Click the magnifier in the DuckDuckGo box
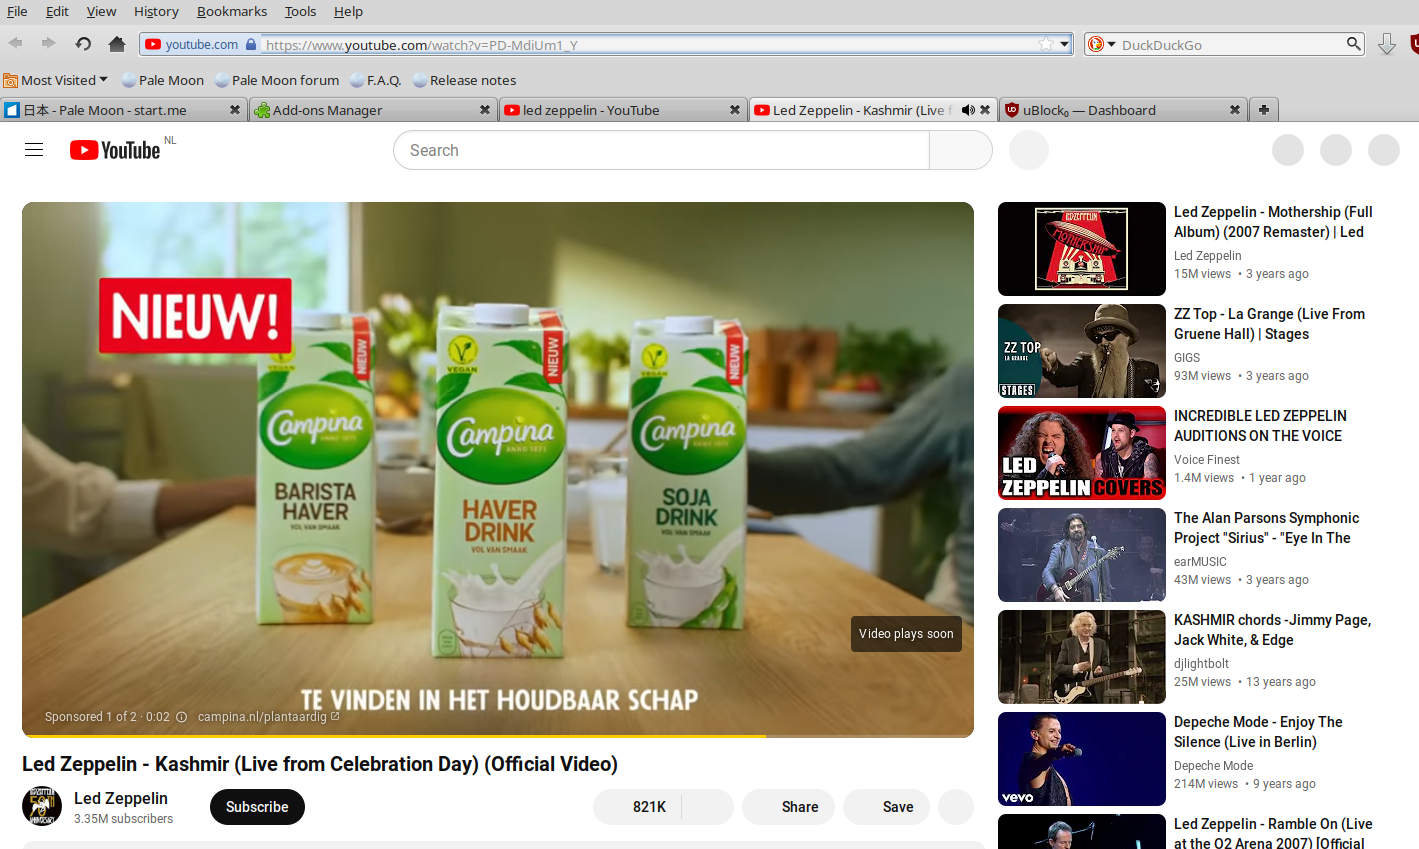The image size is (1419, 849). pos(1353,44)
